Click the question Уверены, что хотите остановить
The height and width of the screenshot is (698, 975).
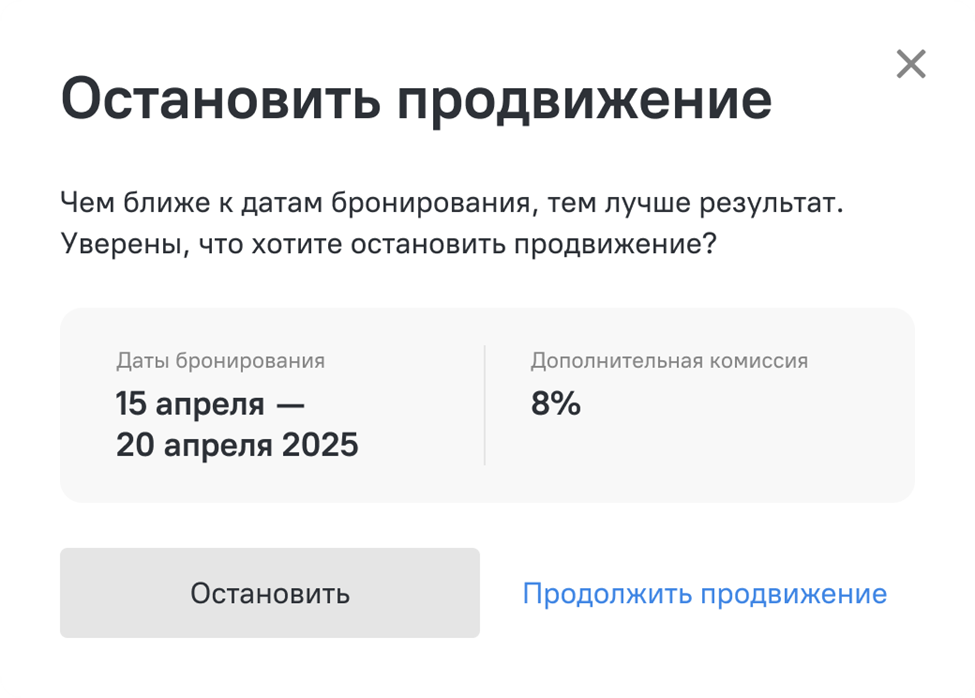click(x=389, y=244)
